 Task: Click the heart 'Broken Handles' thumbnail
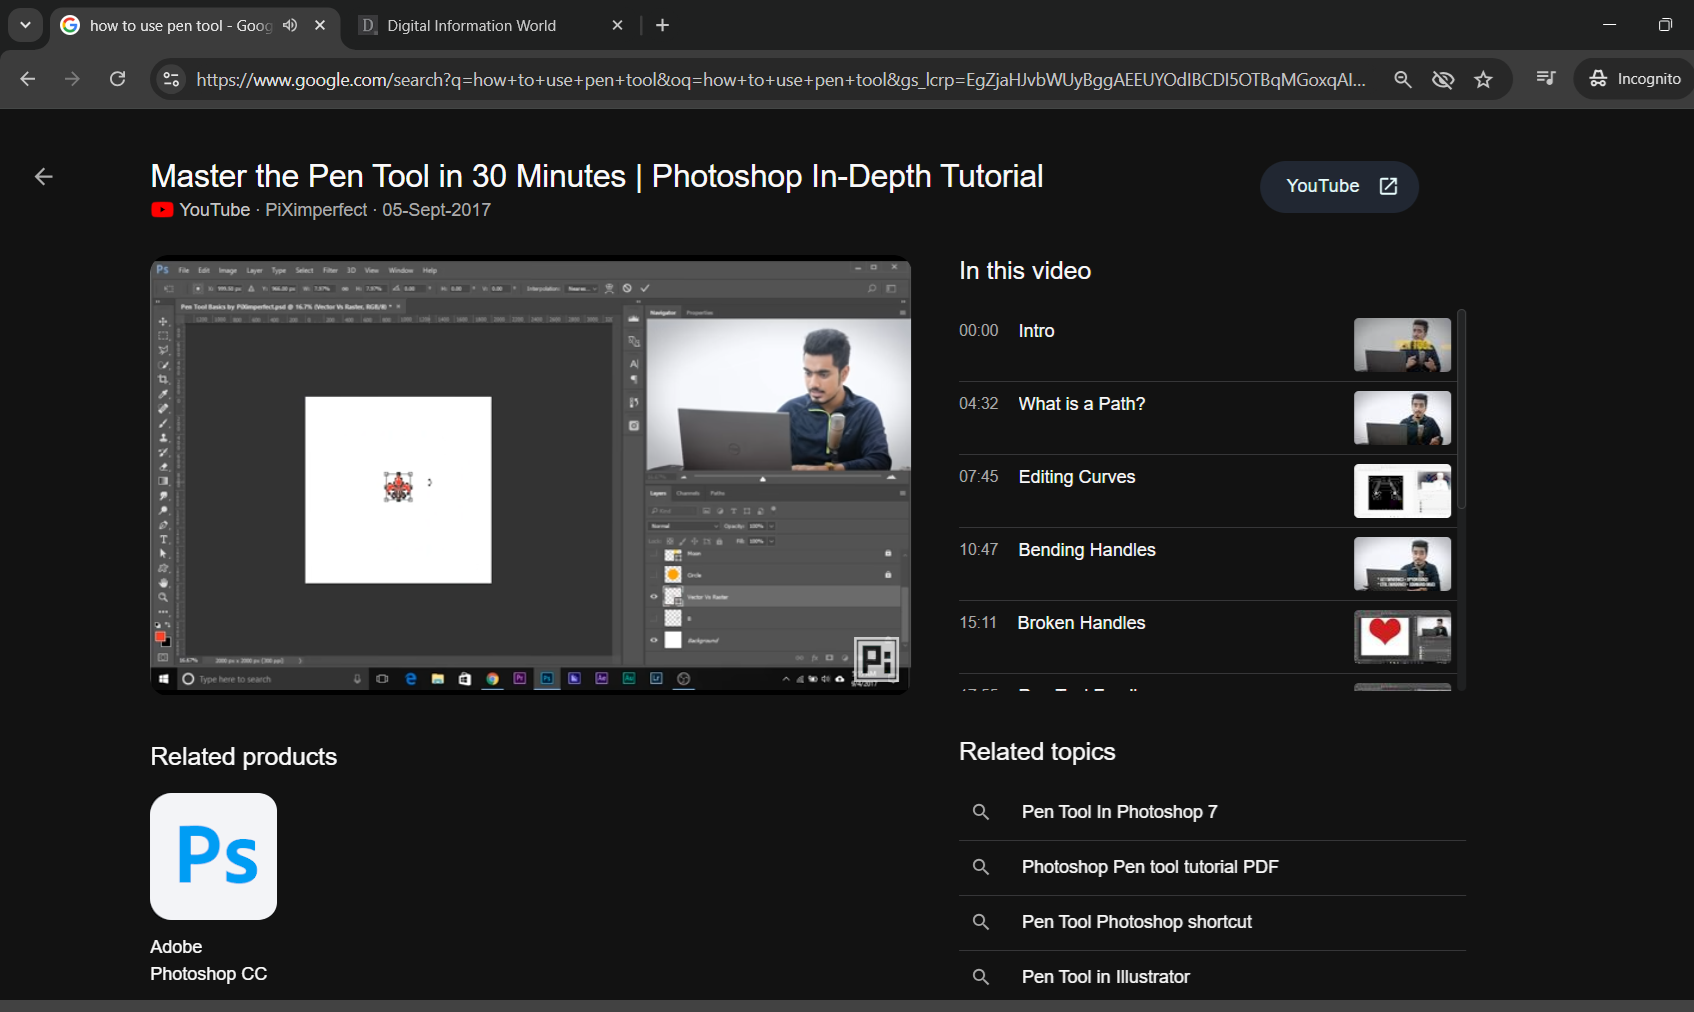tap(1402, 637)
